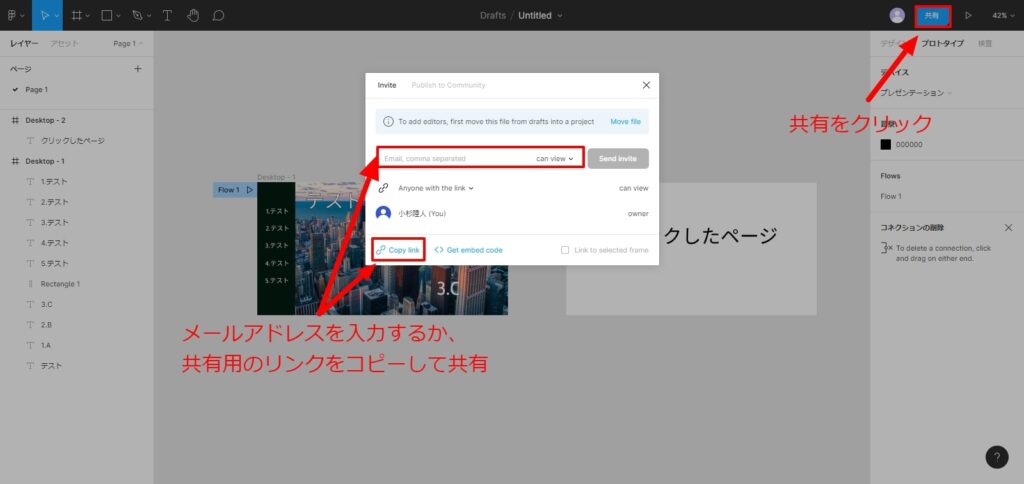Select the Frame tool
1024x484 pixels.
pos(76,15)
